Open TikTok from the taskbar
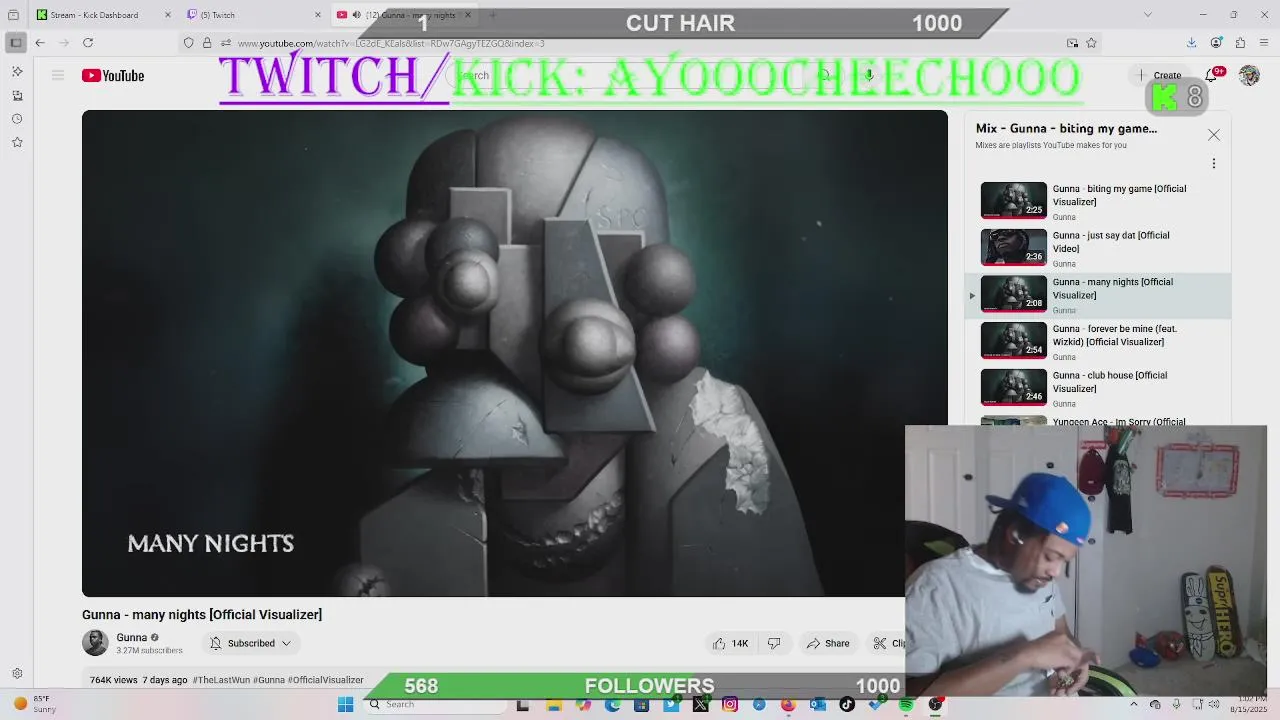This screenshot has height=720, width=1280. pyautogui.click(x=847, y=704)
